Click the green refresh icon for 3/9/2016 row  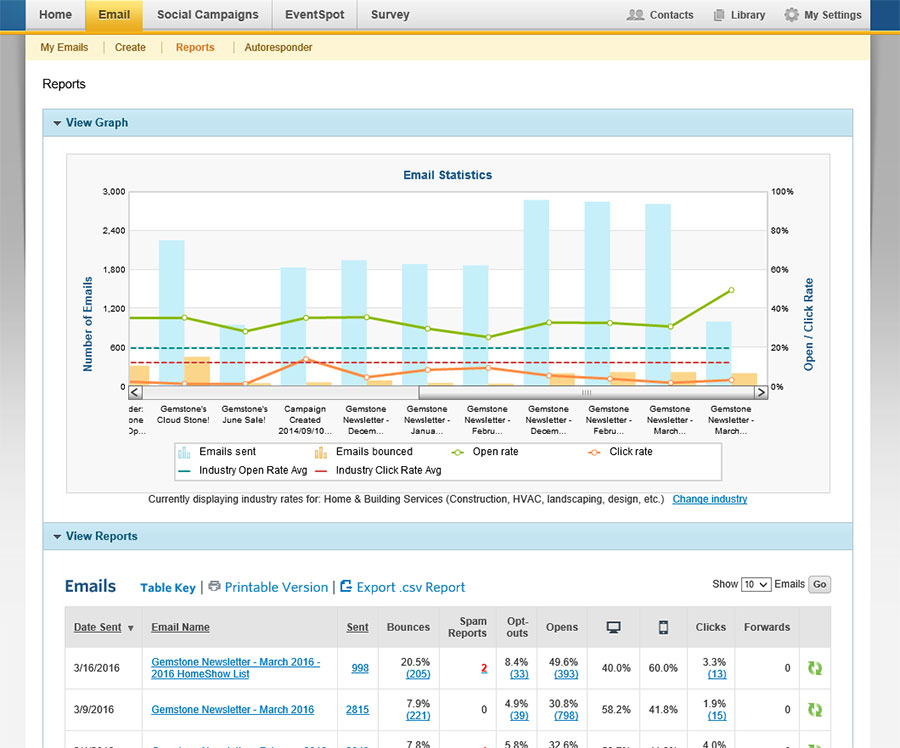click(815, 710)
